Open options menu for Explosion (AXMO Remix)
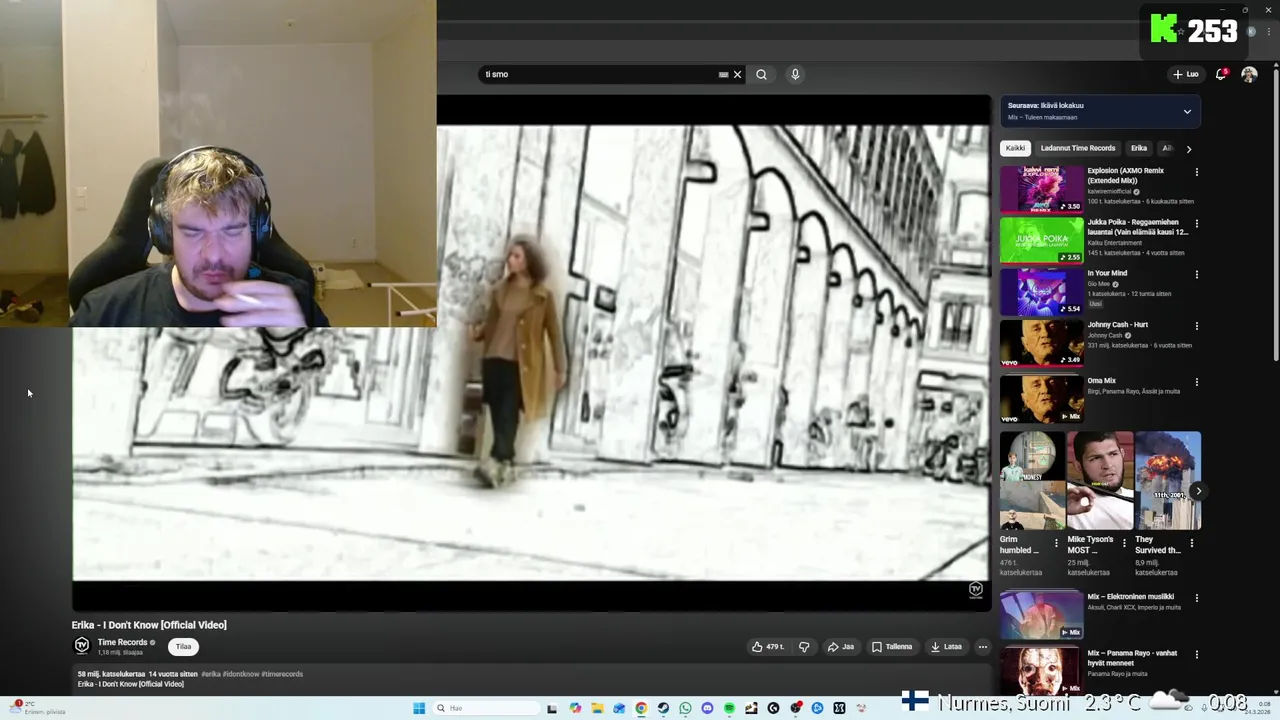Image resolution: width=1280 pixels, height=720 pixels. [x=1196, y=172]
